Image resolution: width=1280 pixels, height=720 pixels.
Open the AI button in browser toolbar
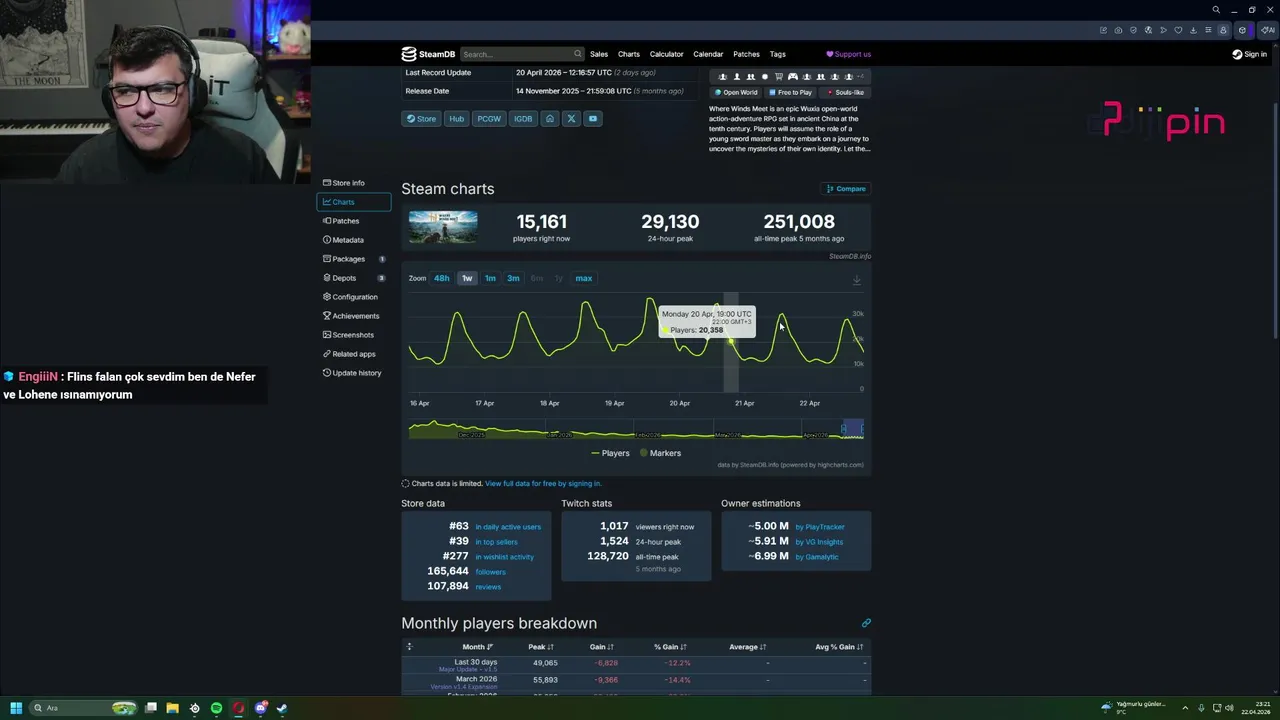pos(1268,30)
